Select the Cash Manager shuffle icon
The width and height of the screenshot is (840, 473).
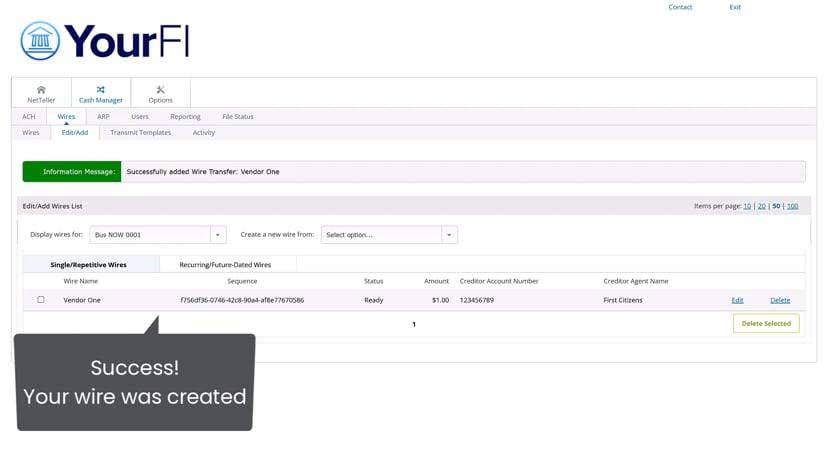[x=101, y=89]
